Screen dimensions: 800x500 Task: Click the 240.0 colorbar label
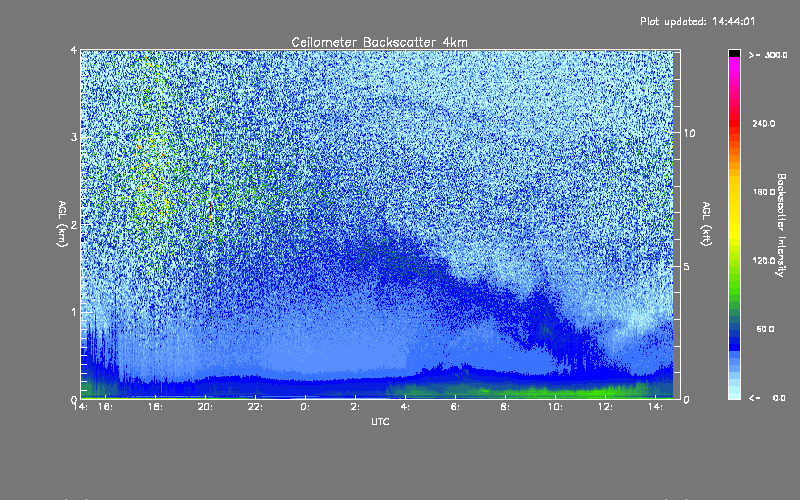tap(764, 123)
